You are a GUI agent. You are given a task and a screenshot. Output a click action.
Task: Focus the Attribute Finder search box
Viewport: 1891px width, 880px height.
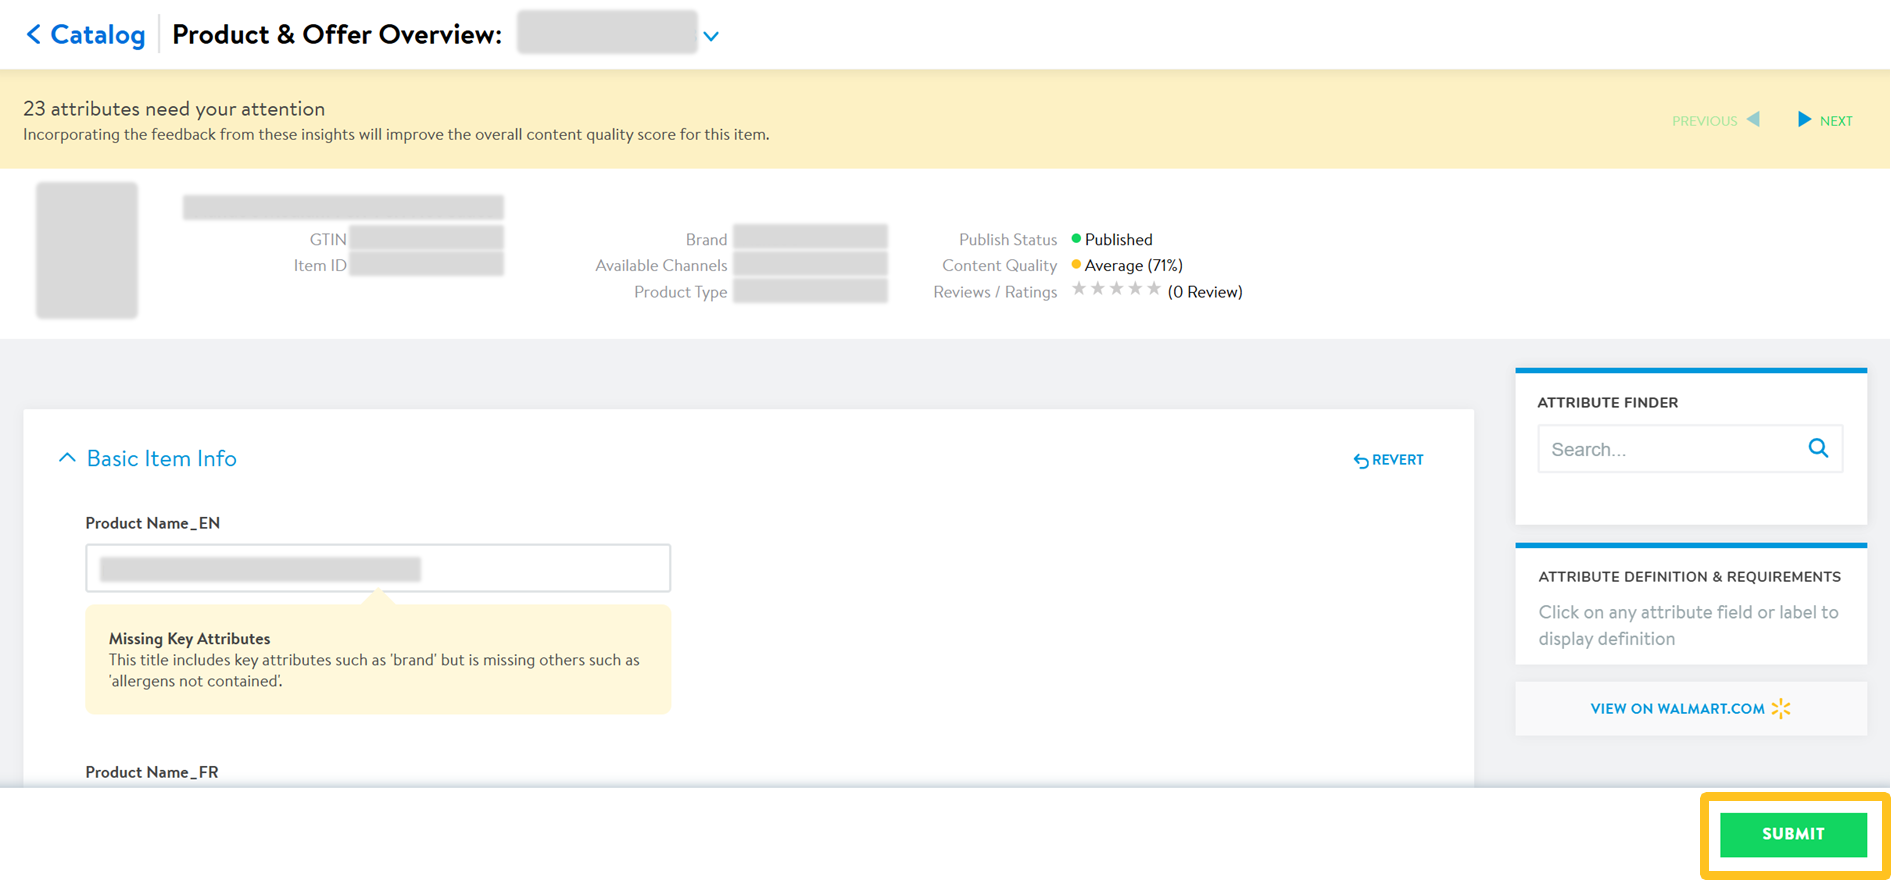1690,449
